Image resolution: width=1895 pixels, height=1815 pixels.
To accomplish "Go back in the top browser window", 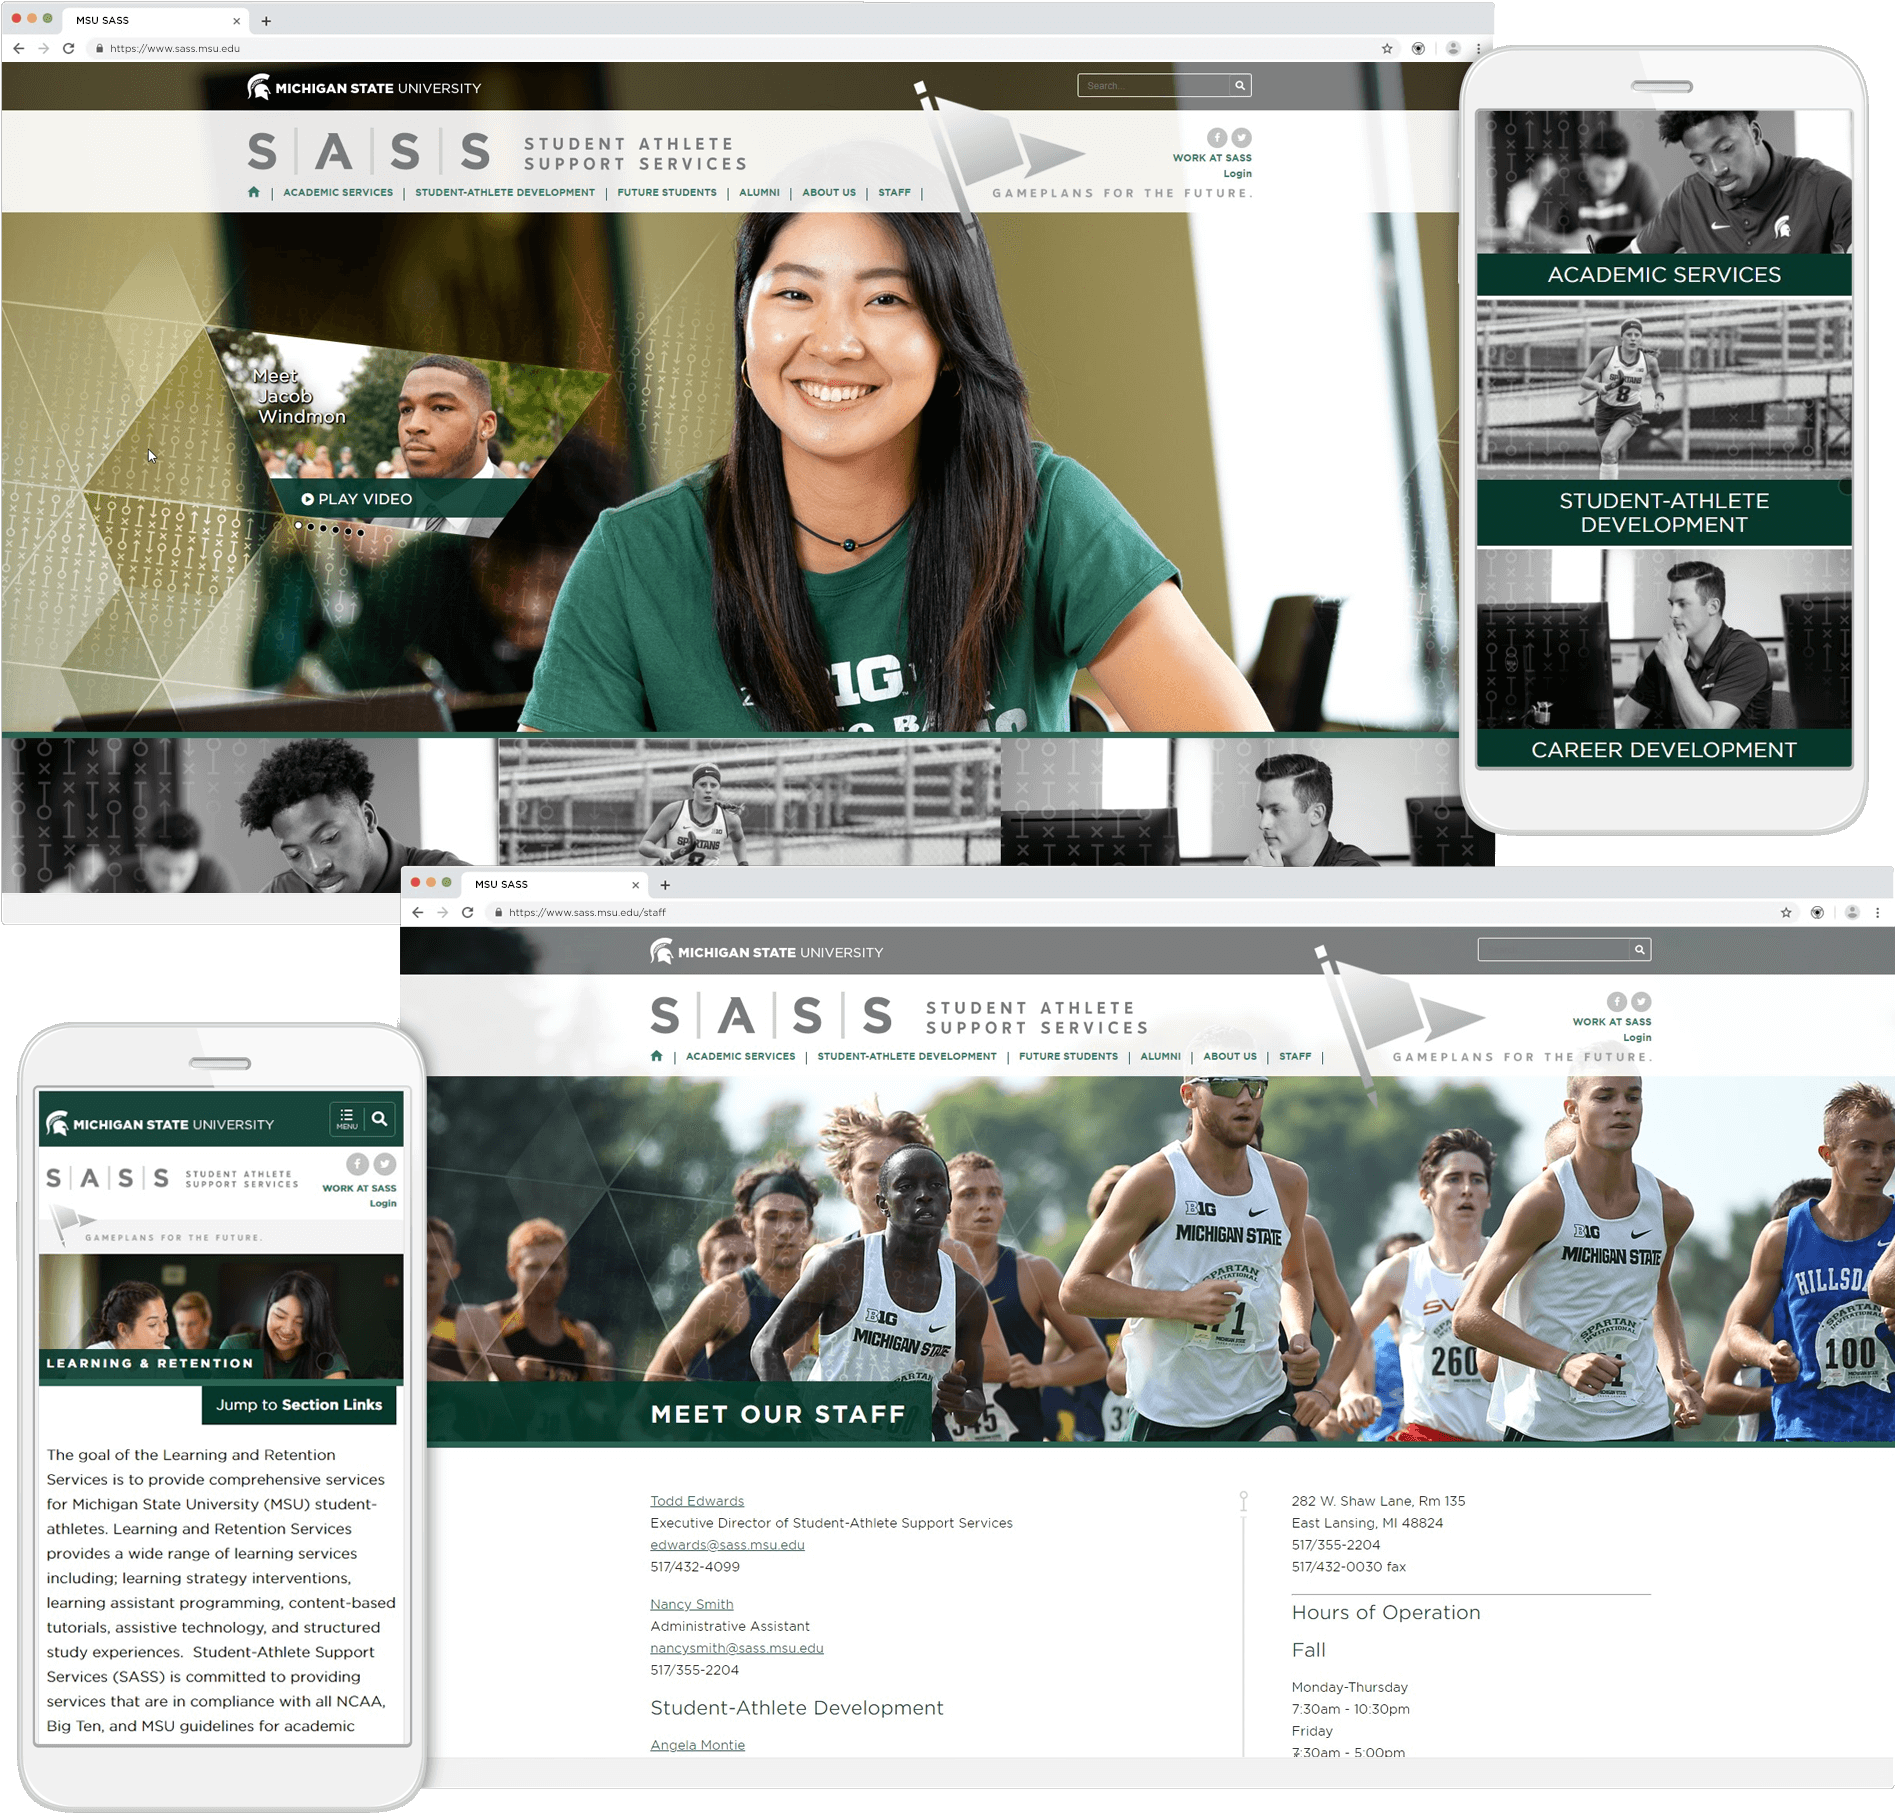I will tap(19, 48).
